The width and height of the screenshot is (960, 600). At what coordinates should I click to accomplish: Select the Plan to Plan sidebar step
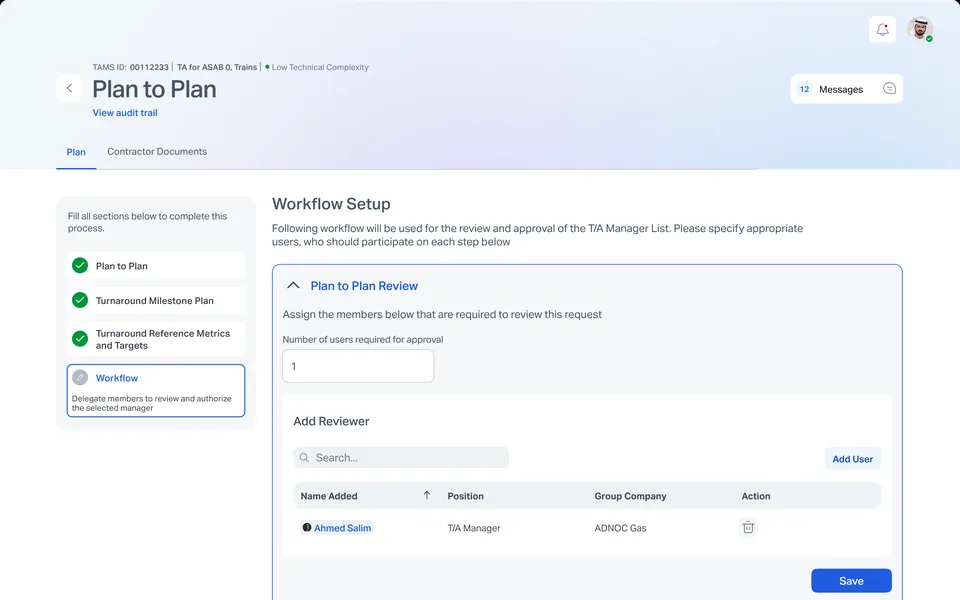pyautogui.click(x=156, y=266)
